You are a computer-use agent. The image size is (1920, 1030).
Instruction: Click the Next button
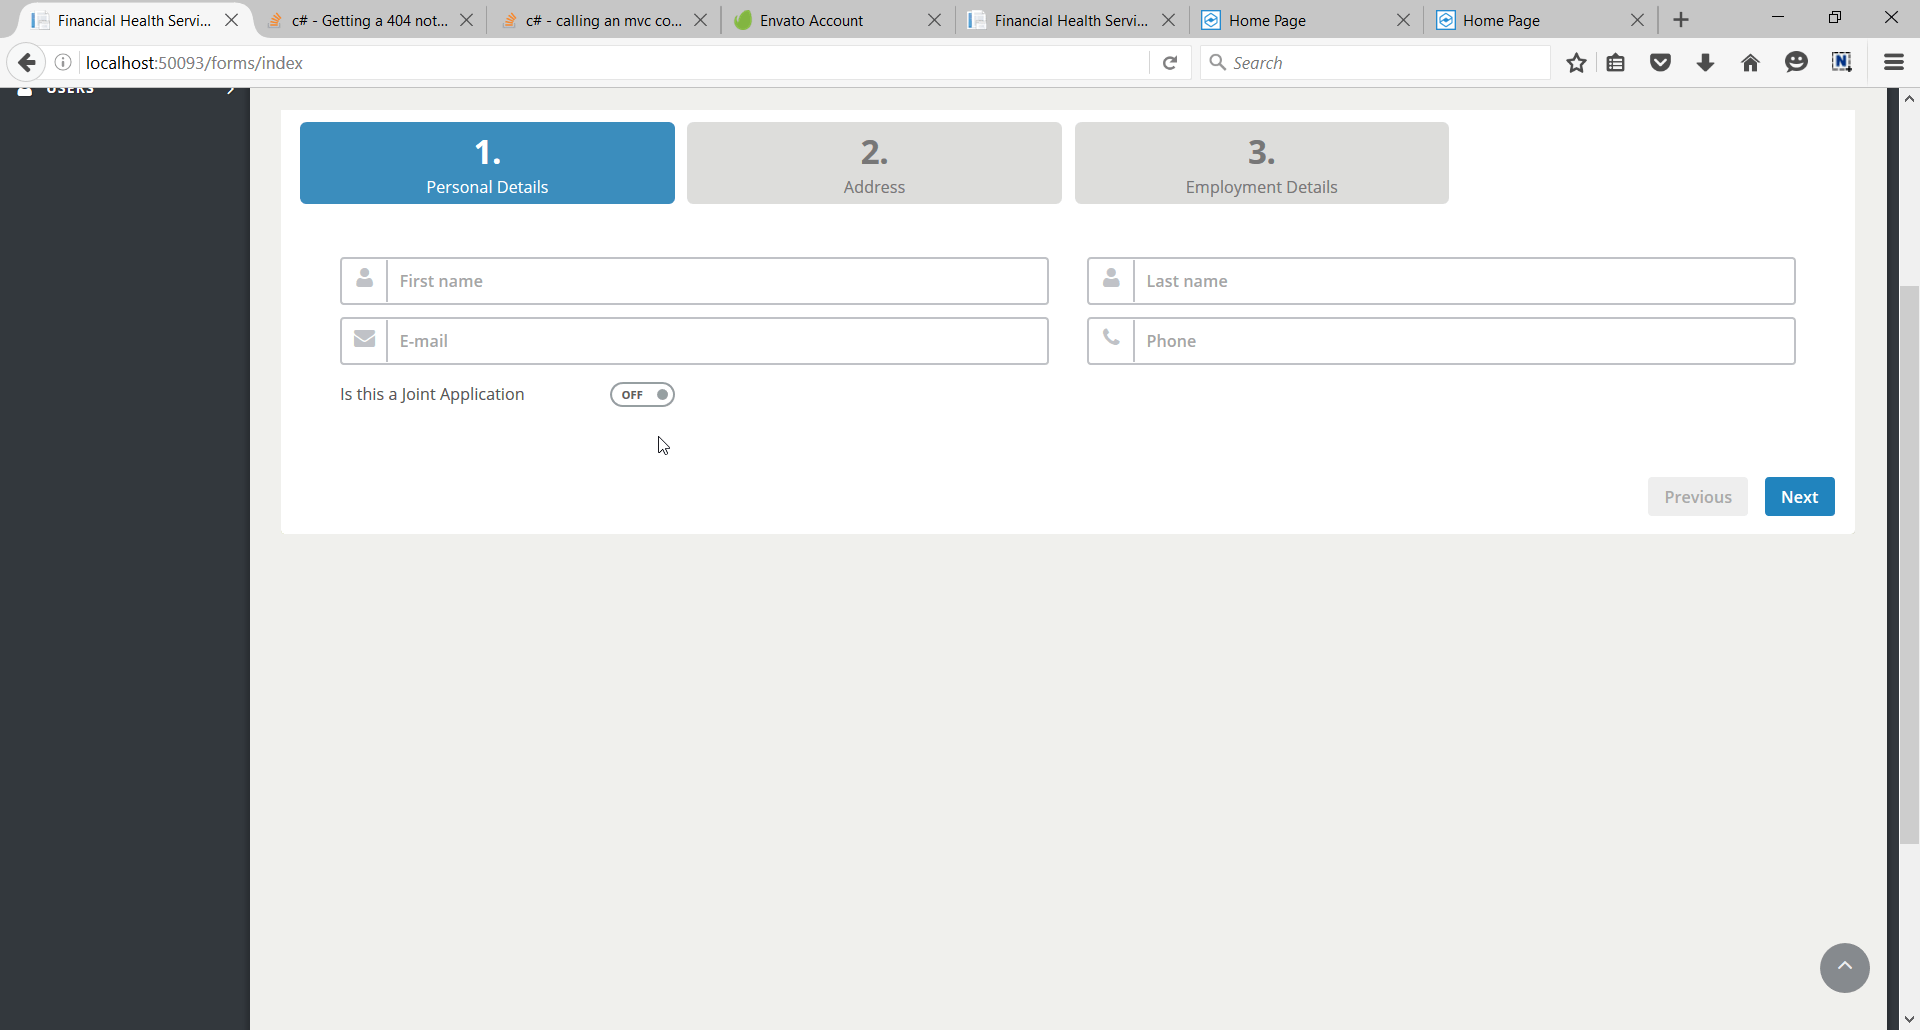coord(1800,497)
